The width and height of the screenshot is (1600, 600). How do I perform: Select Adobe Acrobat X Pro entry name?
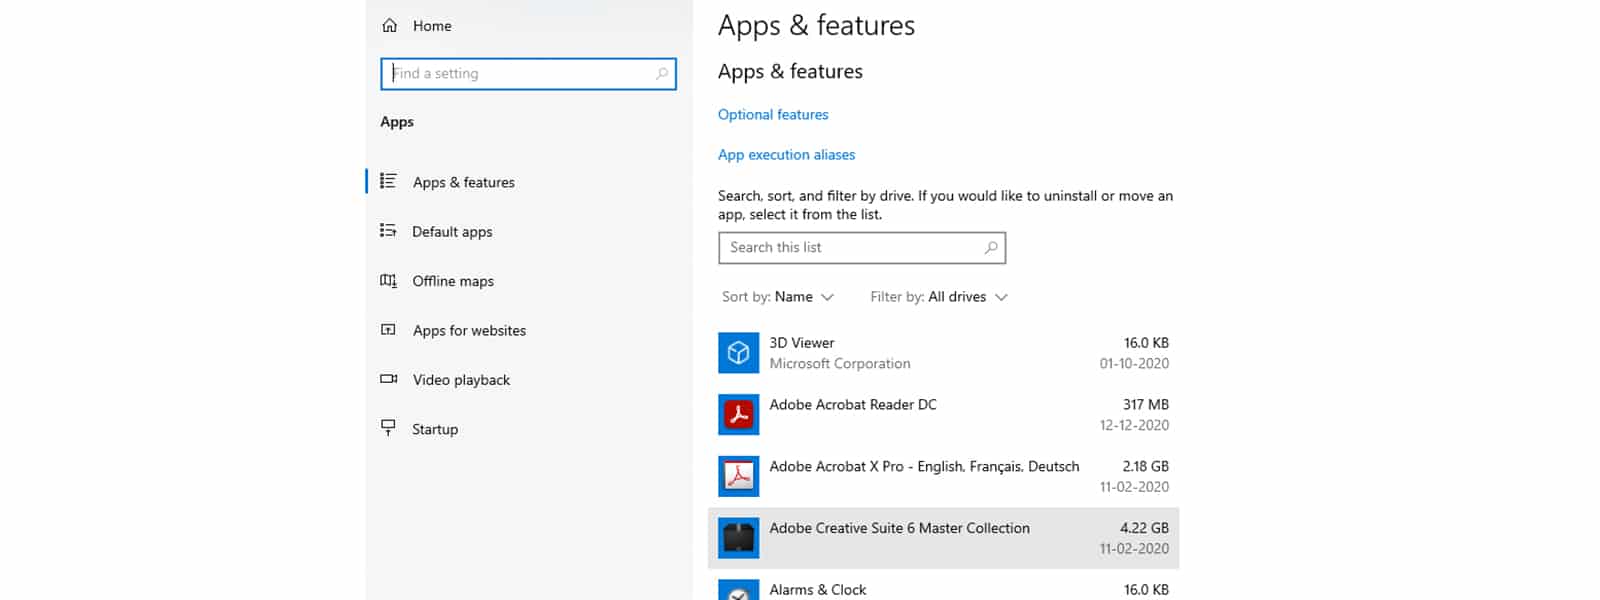[x=924, y=467]
